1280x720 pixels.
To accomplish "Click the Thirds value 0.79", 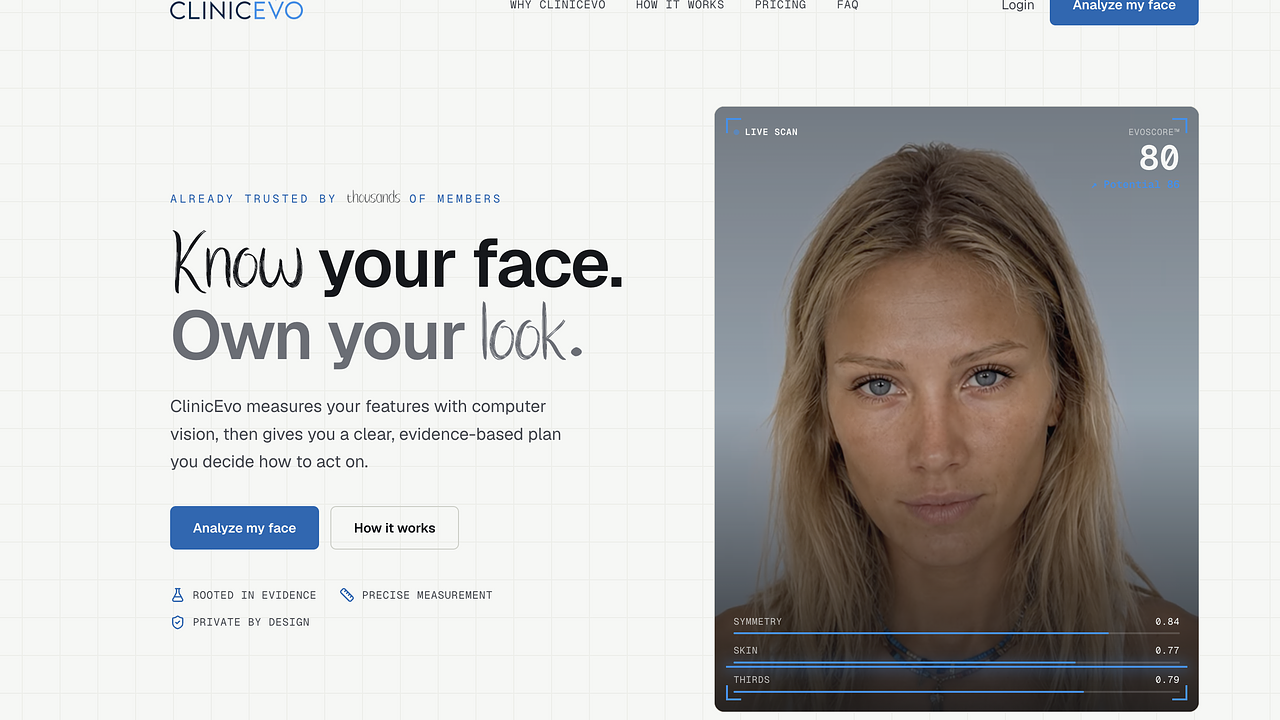I will (1167, 680).
